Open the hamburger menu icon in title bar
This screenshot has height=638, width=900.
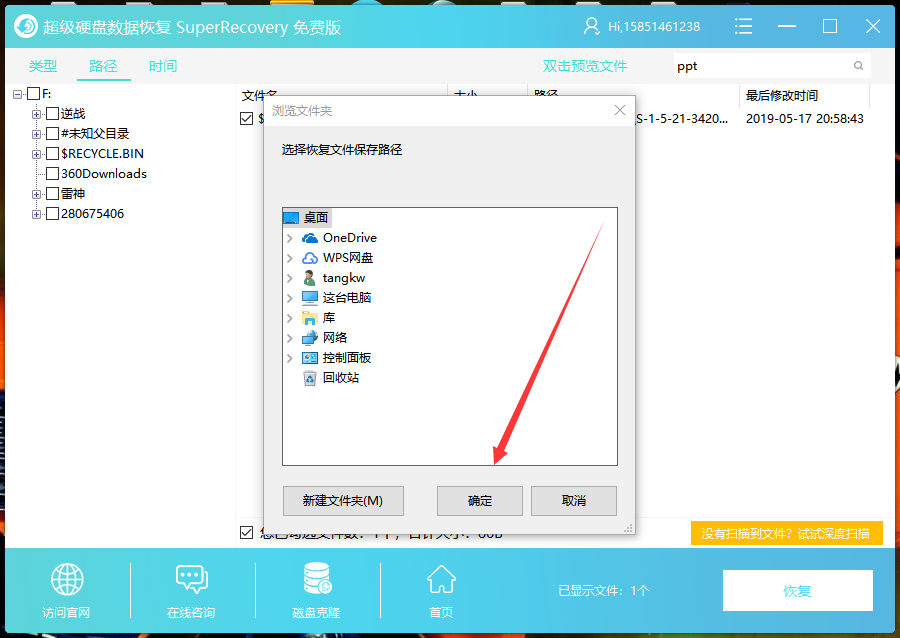tap(743, 26)
